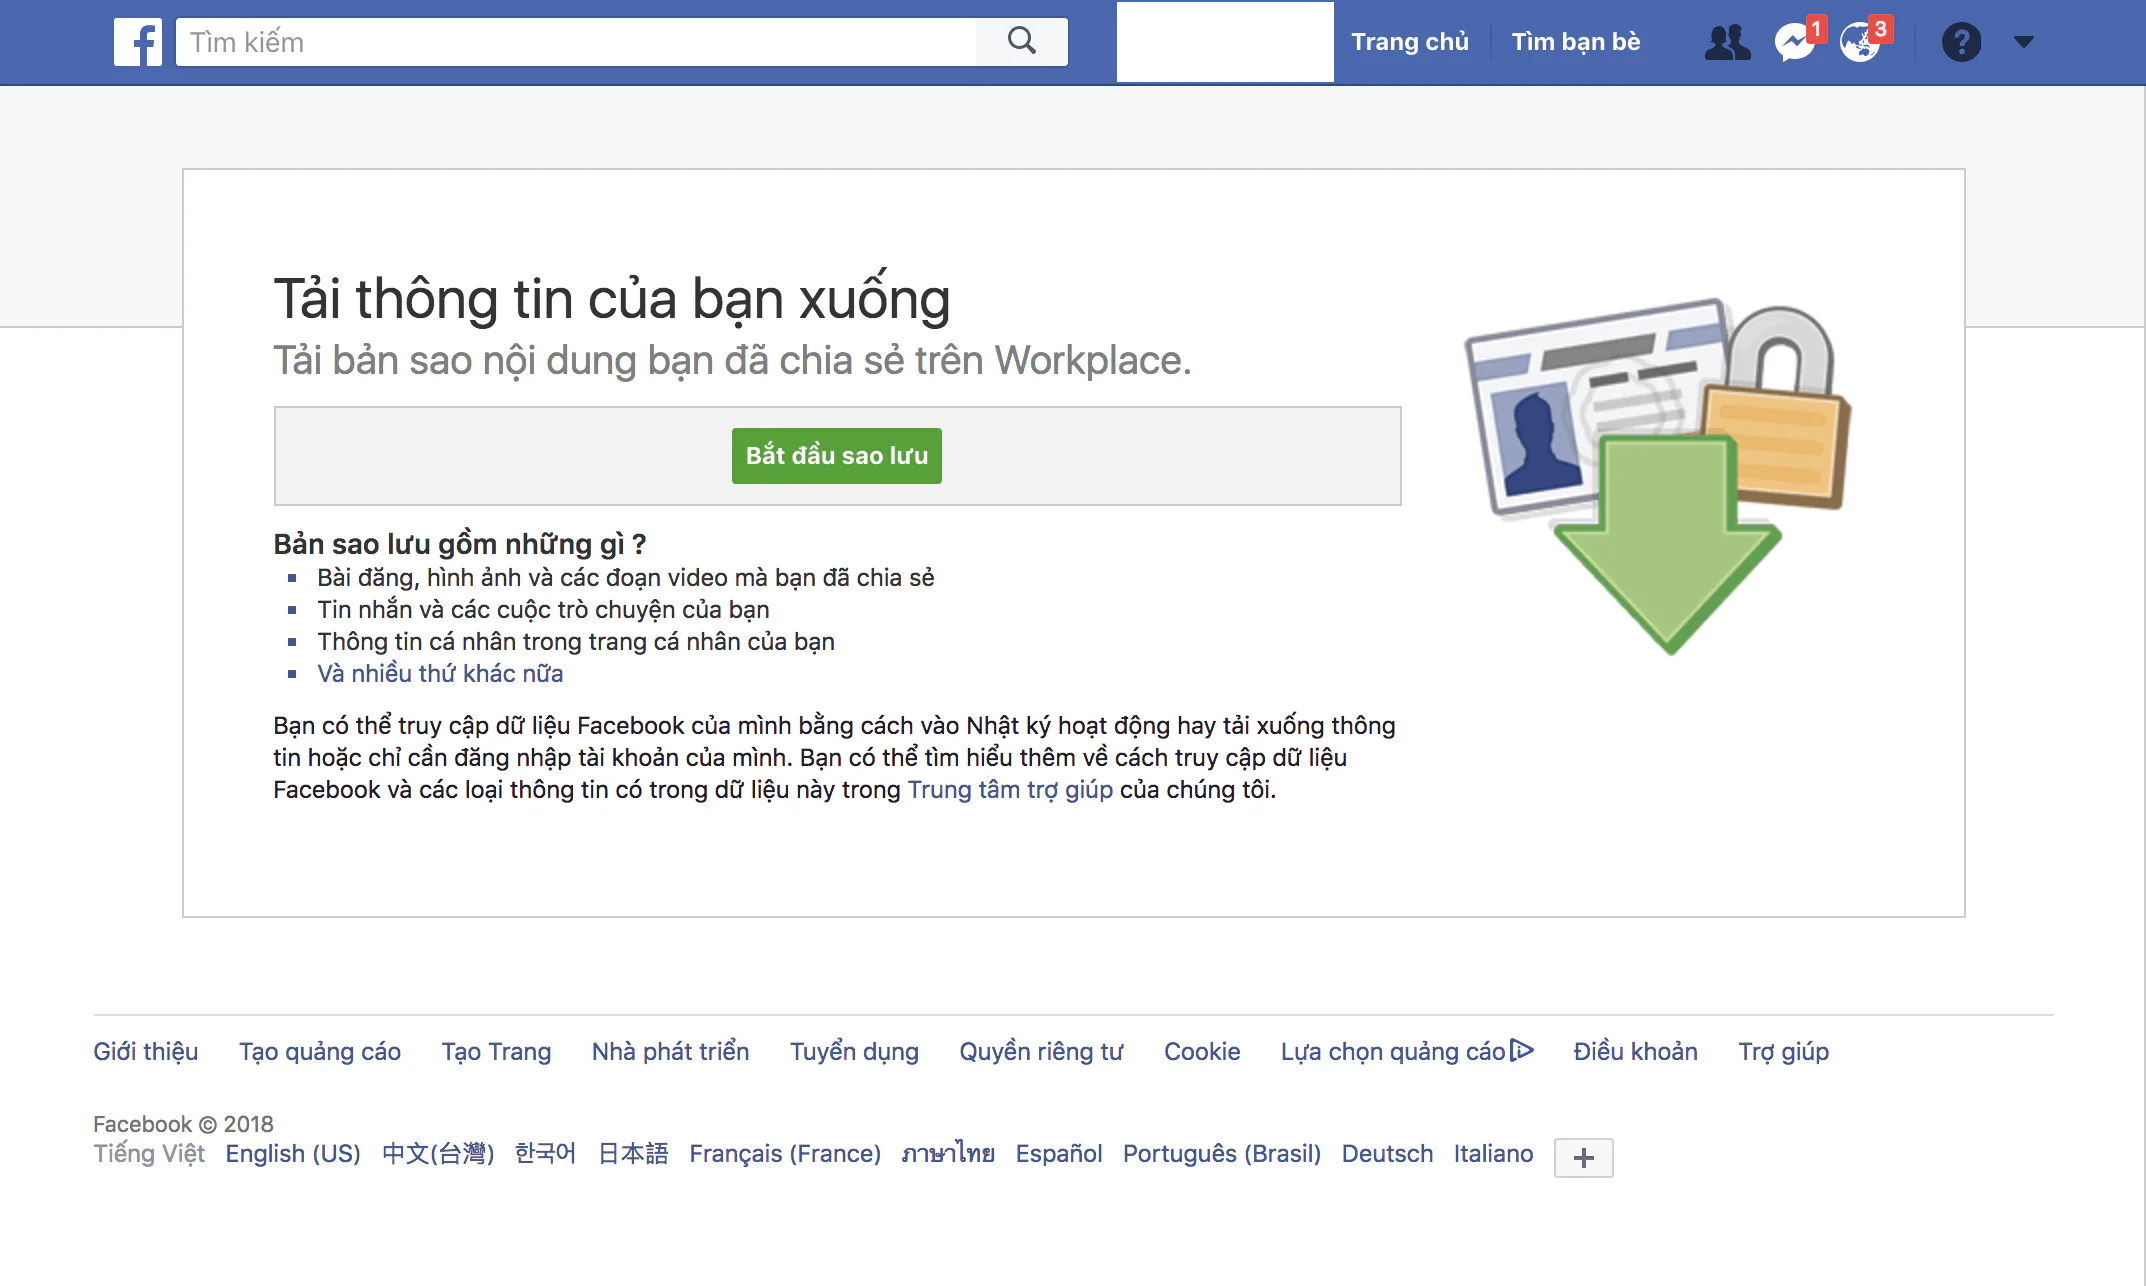Open Tìm bạn bè
This screenshot has height=1286, width=2146.
coord(1576,42)
